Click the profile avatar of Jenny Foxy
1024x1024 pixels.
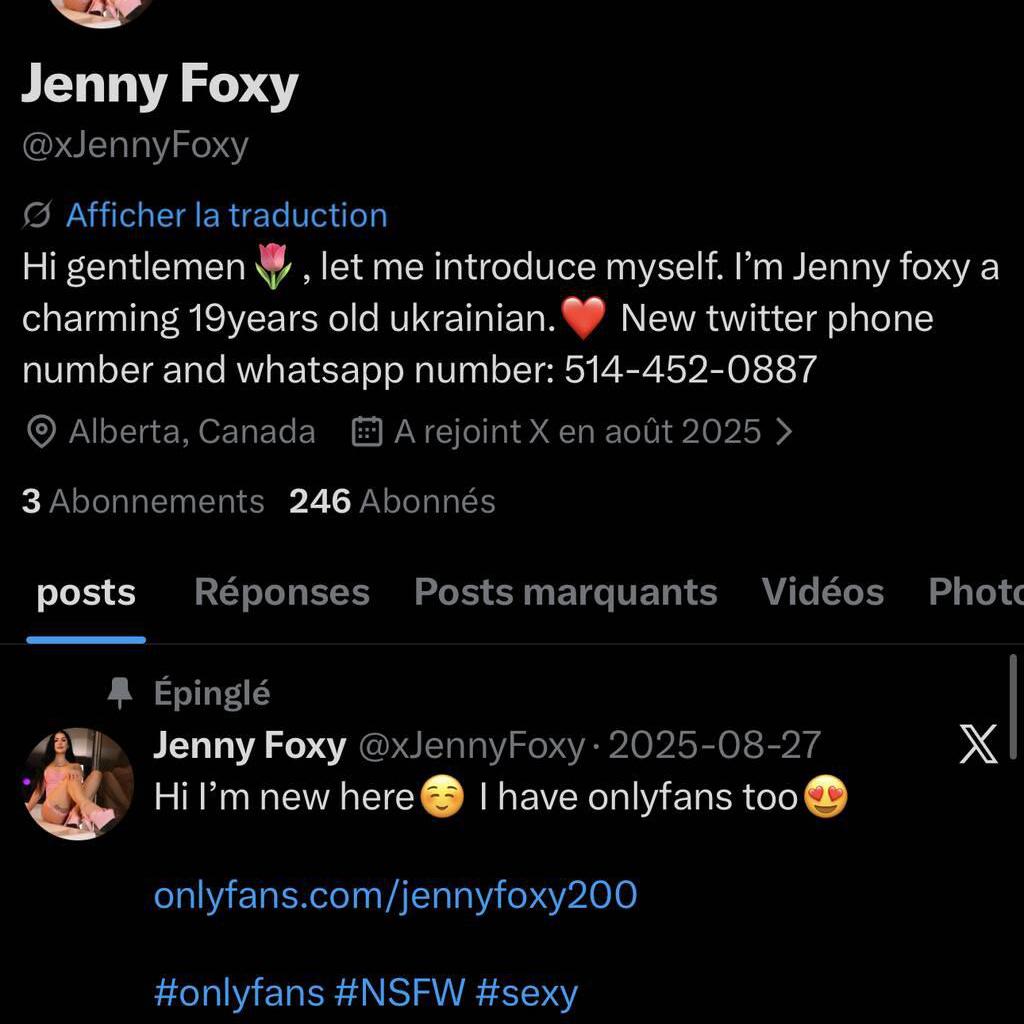click(79, 784)
